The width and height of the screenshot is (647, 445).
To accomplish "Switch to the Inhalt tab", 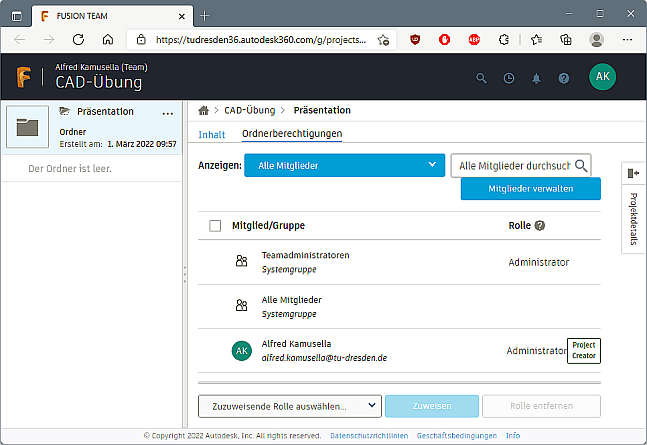I will [x=212, y=134].
